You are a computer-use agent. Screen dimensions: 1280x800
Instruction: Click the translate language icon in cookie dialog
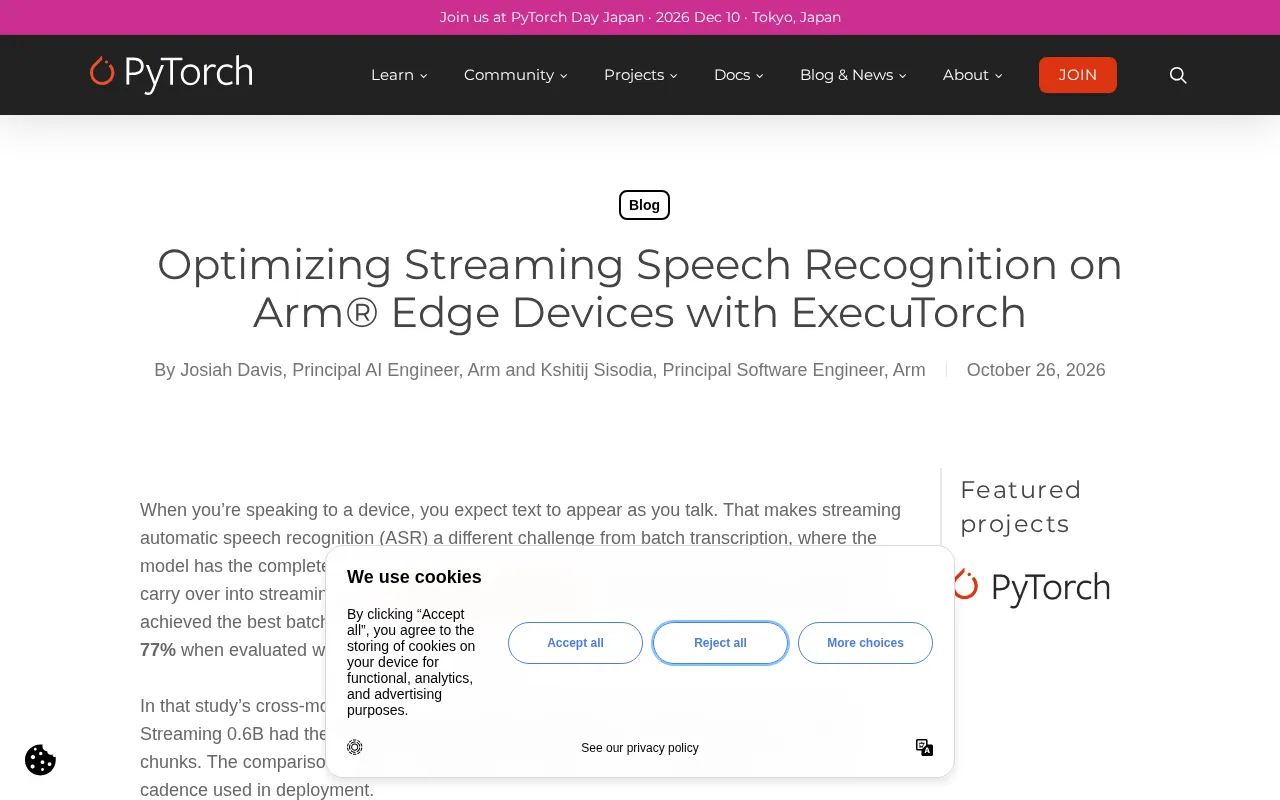924,747
